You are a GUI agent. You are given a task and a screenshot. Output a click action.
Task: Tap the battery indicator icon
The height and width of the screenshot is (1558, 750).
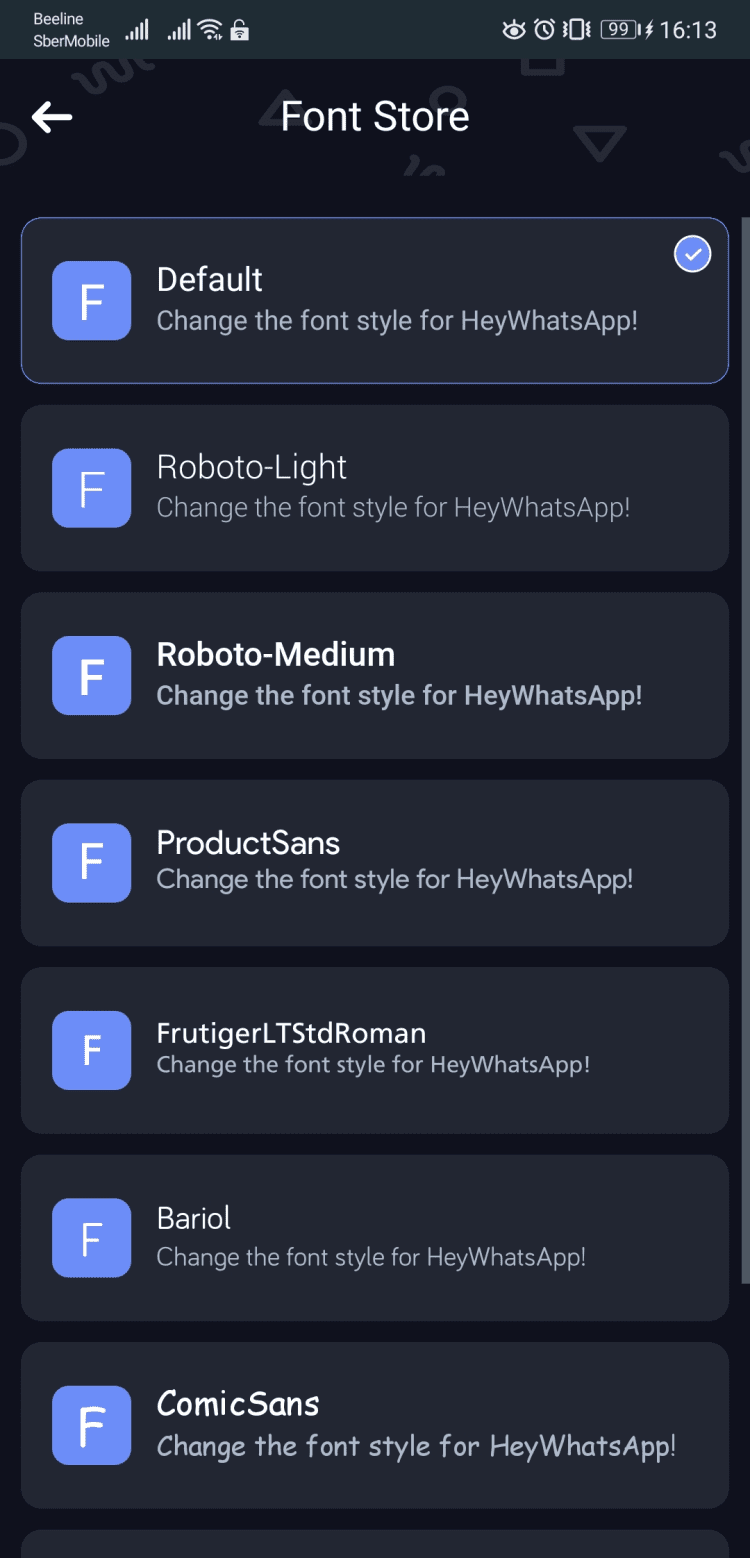tap(620, 30)
